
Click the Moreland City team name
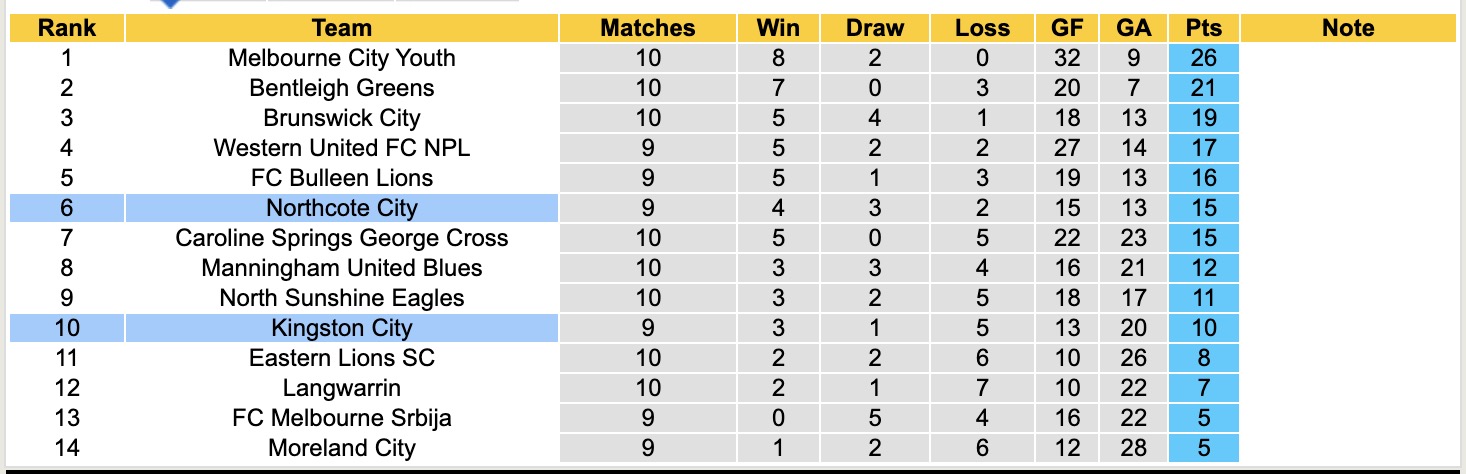coord(341,448)
